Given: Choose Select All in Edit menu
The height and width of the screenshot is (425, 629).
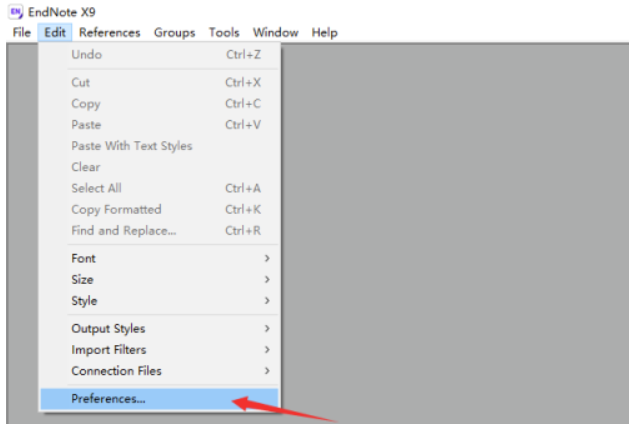Looking at the screenshot, I should tap(159, 188).
